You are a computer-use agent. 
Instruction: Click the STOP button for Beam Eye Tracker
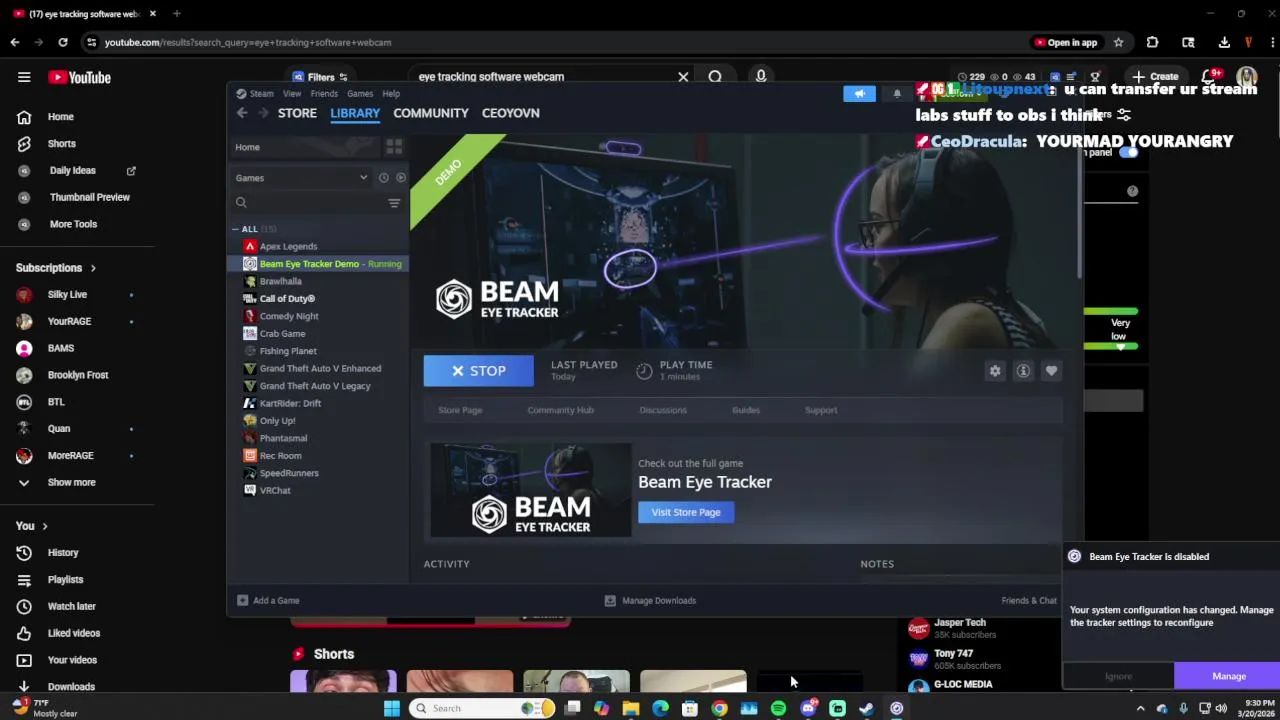tap(479, 371)
